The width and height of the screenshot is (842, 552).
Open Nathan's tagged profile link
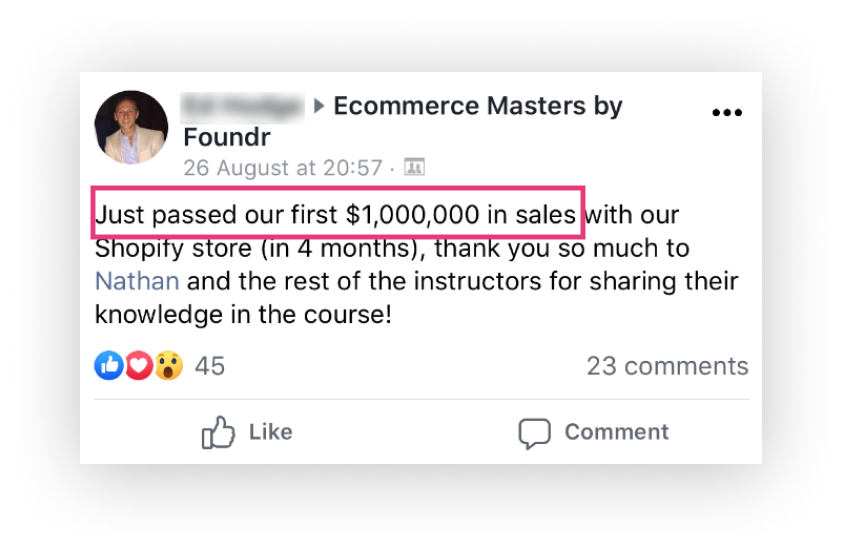tap(137, 281)
